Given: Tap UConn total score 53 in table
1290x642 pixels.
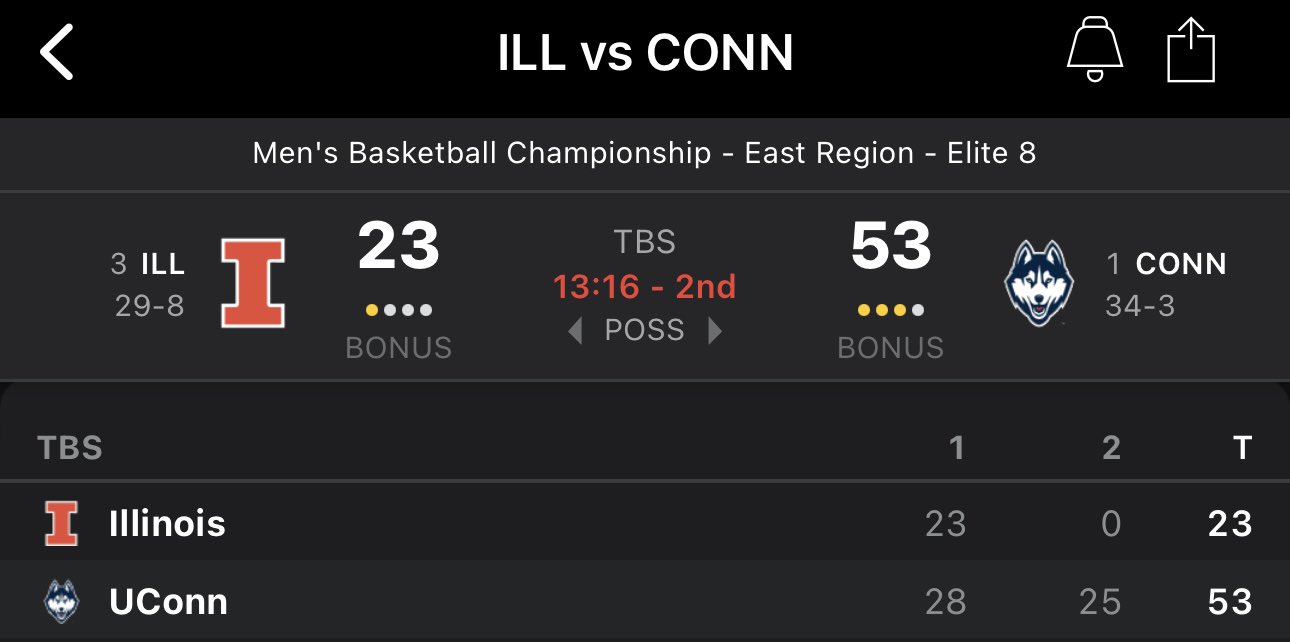Looking at the screenshot, I should (x=1229, y=602).
